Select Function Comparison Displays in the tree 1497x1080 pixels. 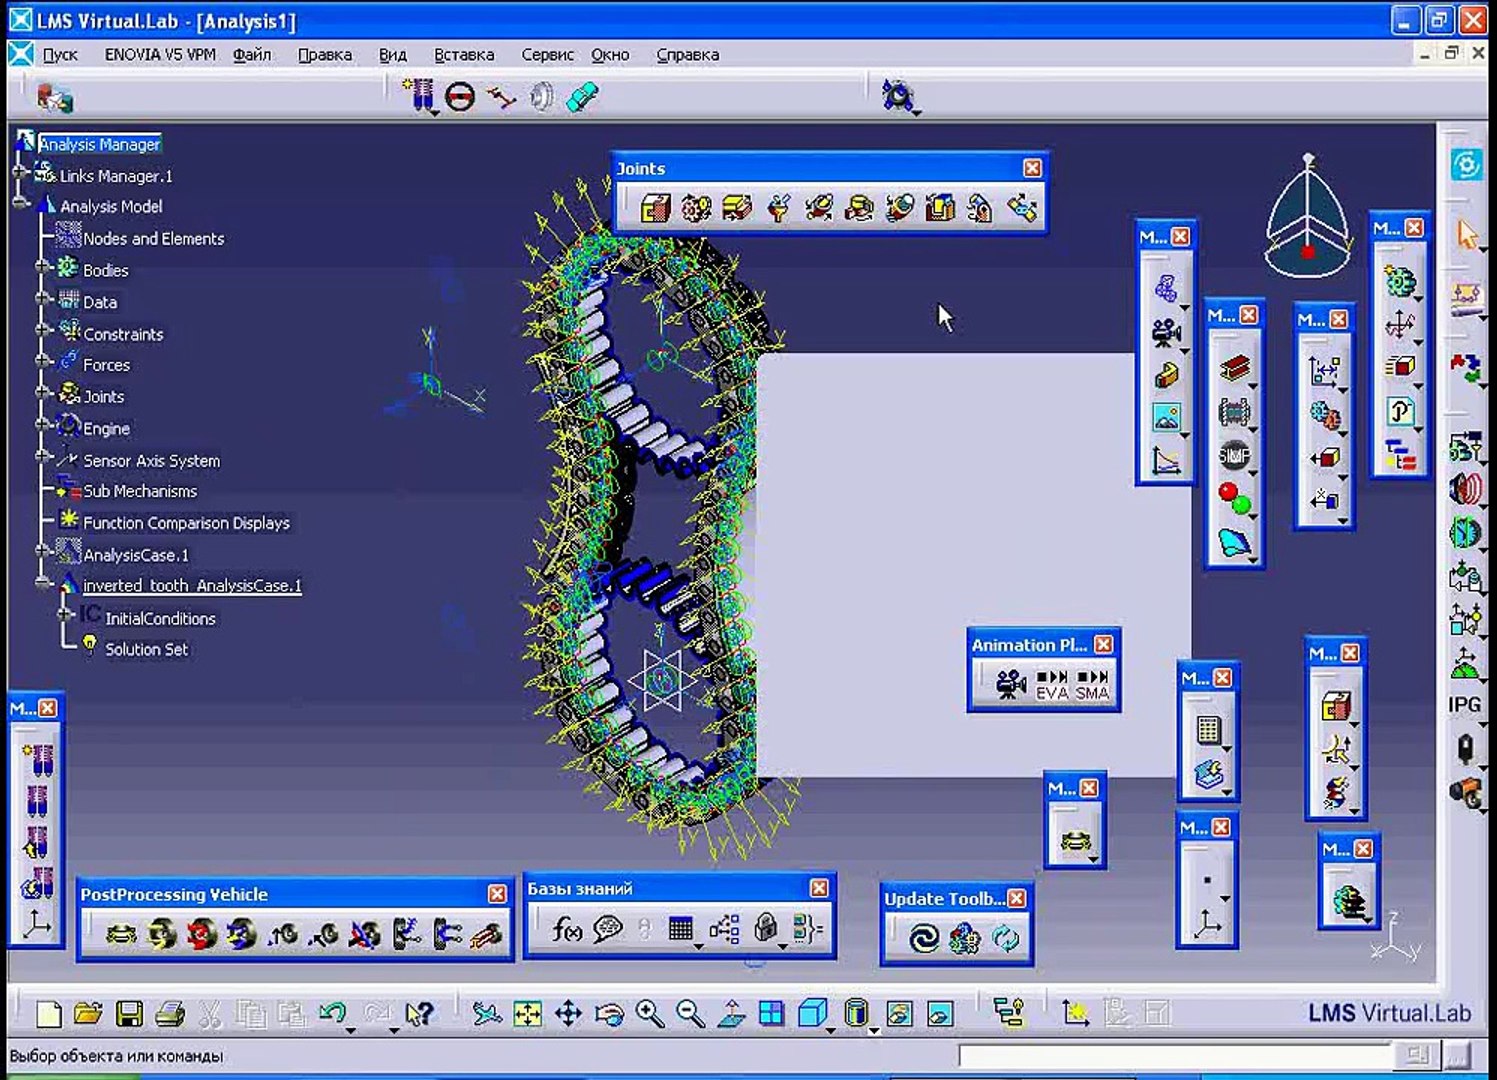point(186,523)
